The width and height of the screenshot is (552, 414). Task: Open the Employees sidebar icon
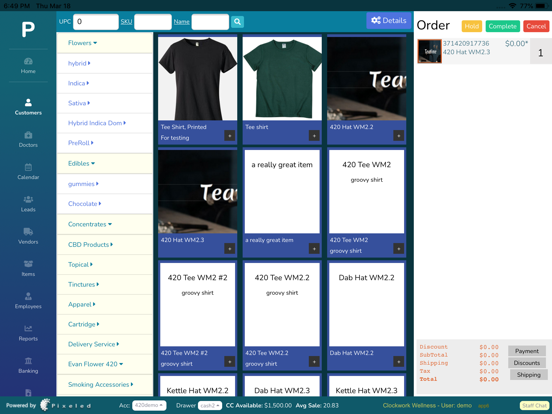(x=28, y=301)
